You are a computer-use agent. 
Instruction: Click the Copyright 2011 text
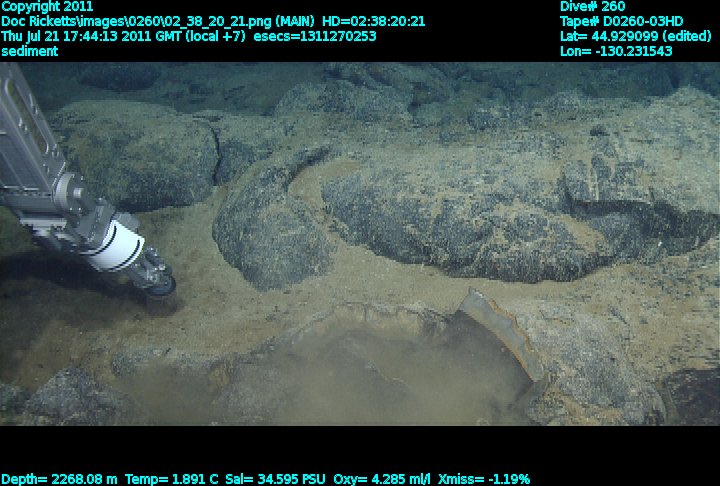click(48, 6)
